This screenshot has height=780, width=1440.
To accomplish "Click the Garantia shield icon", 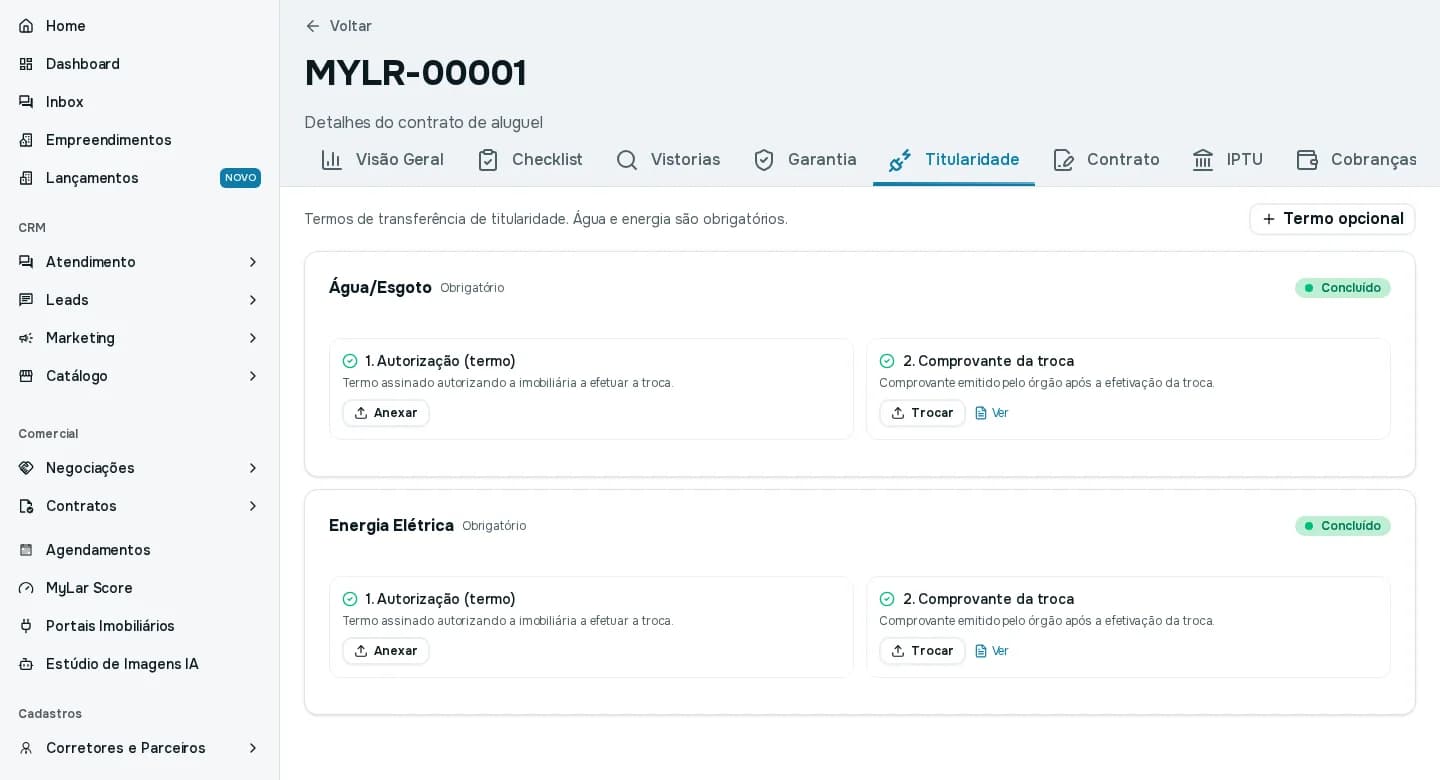I will 764,160.
